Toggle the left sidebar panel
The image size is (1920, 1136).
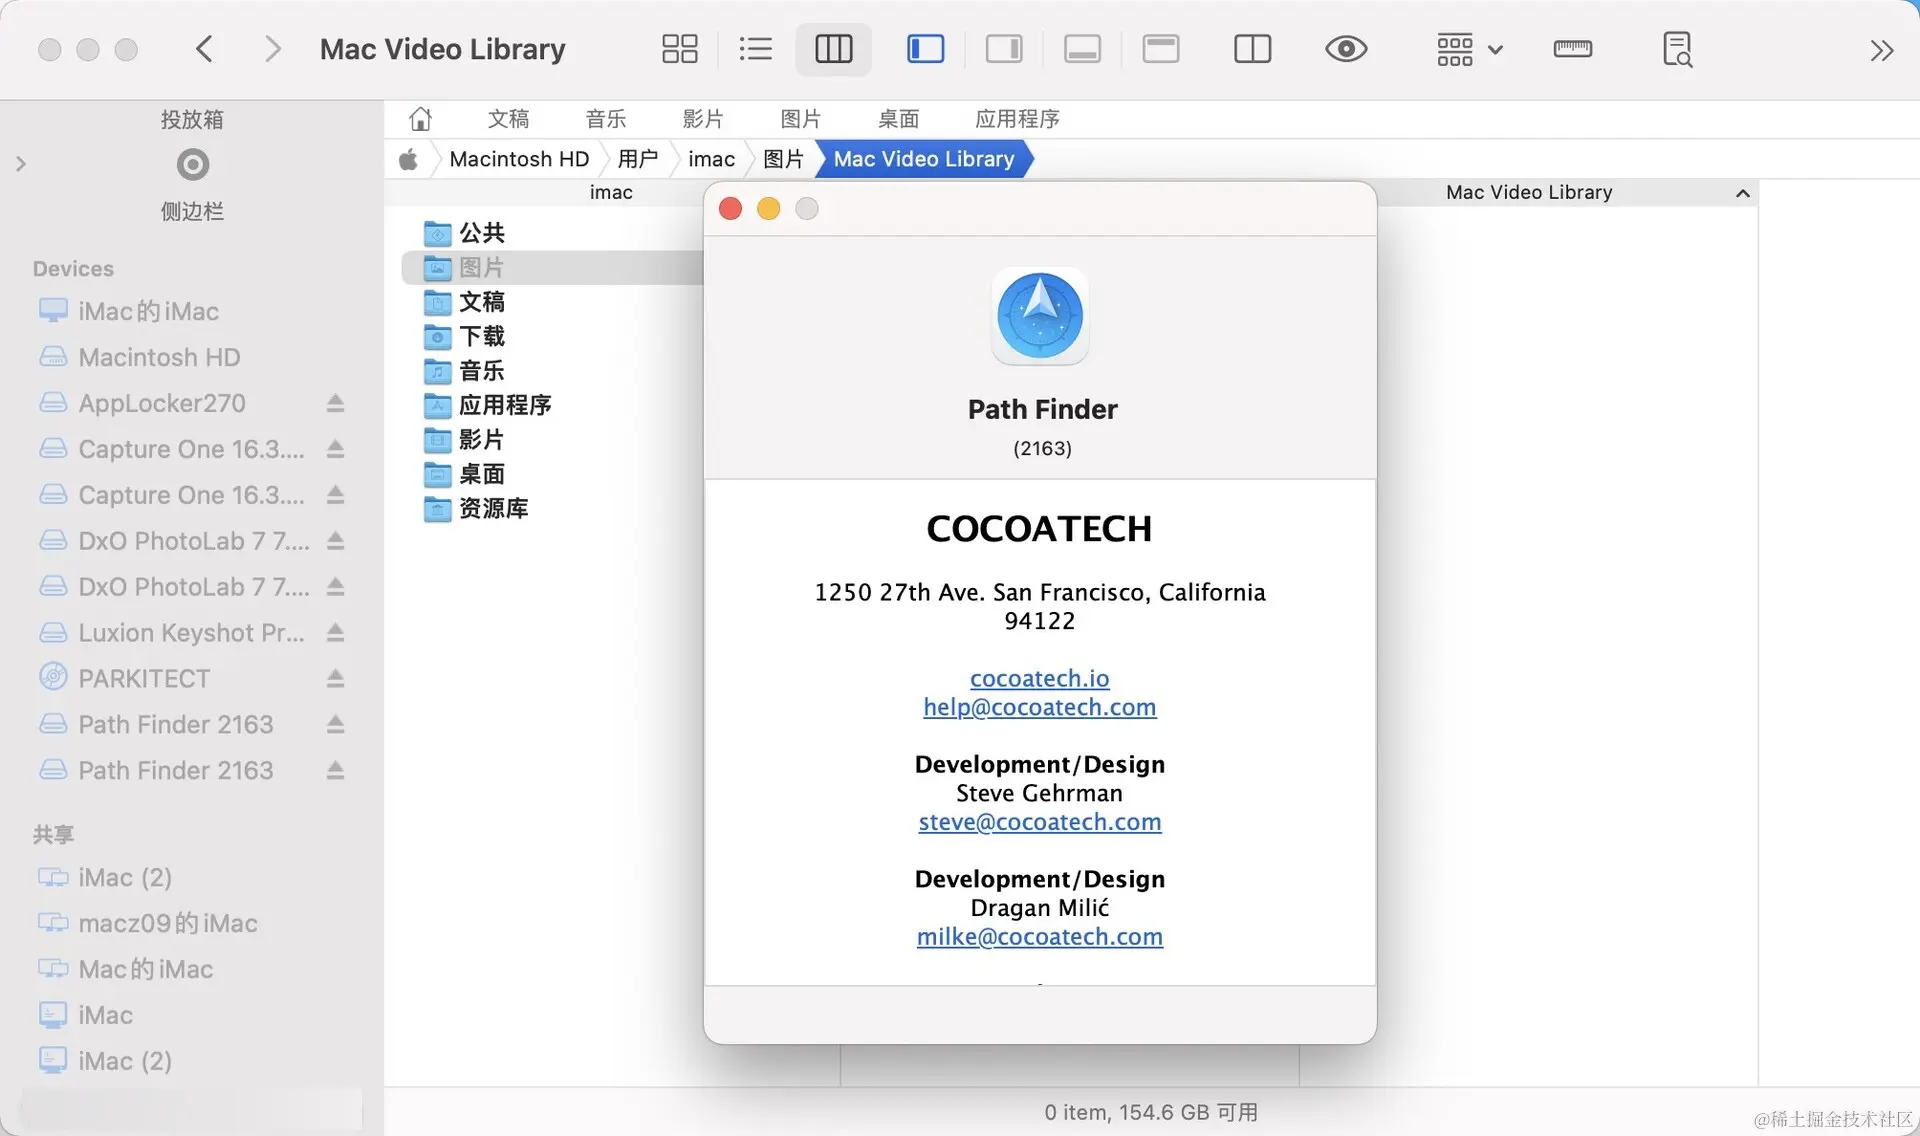tap(925, 49)
